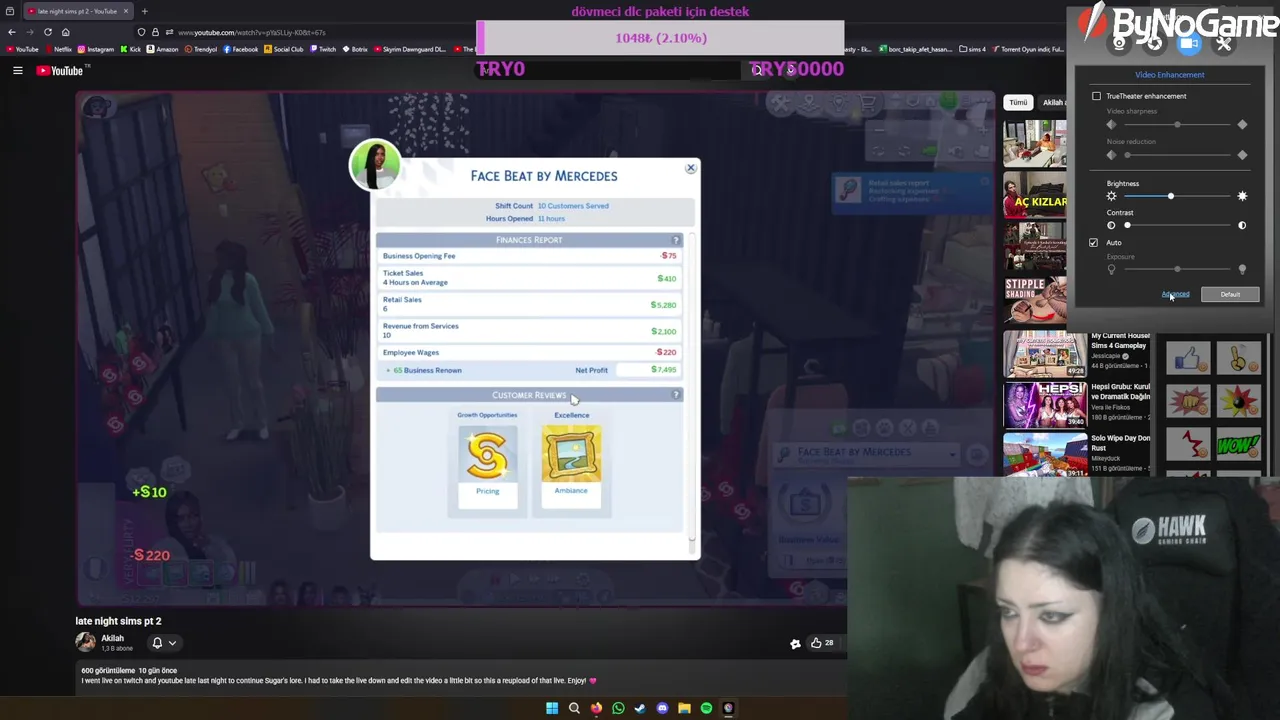Open Spotify from the taskbar
The width and height of the screenshot is (1280, 720).
tap(706, 708)
